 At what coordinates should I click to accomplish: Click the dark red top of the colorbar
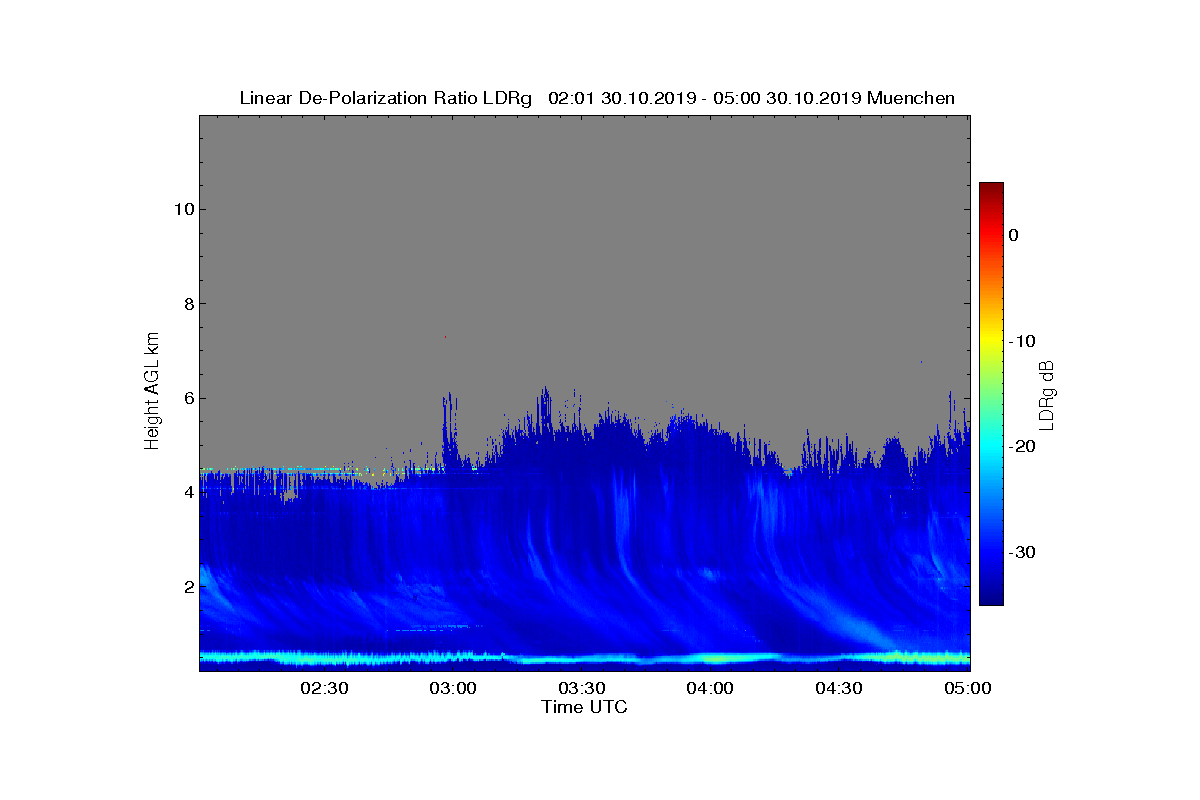coord(991,188)
